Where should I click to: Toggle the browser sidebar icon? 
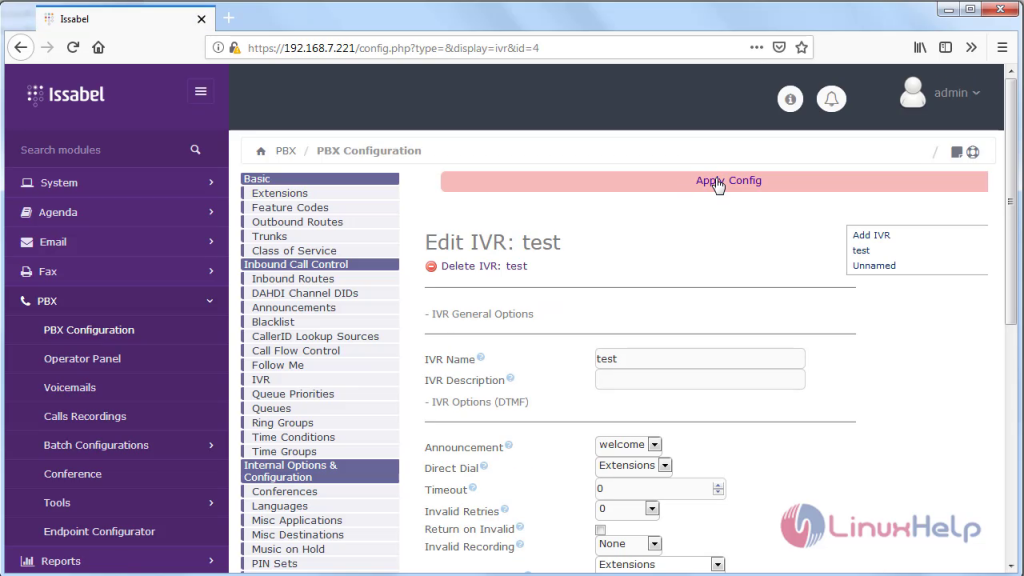[946, 47]
